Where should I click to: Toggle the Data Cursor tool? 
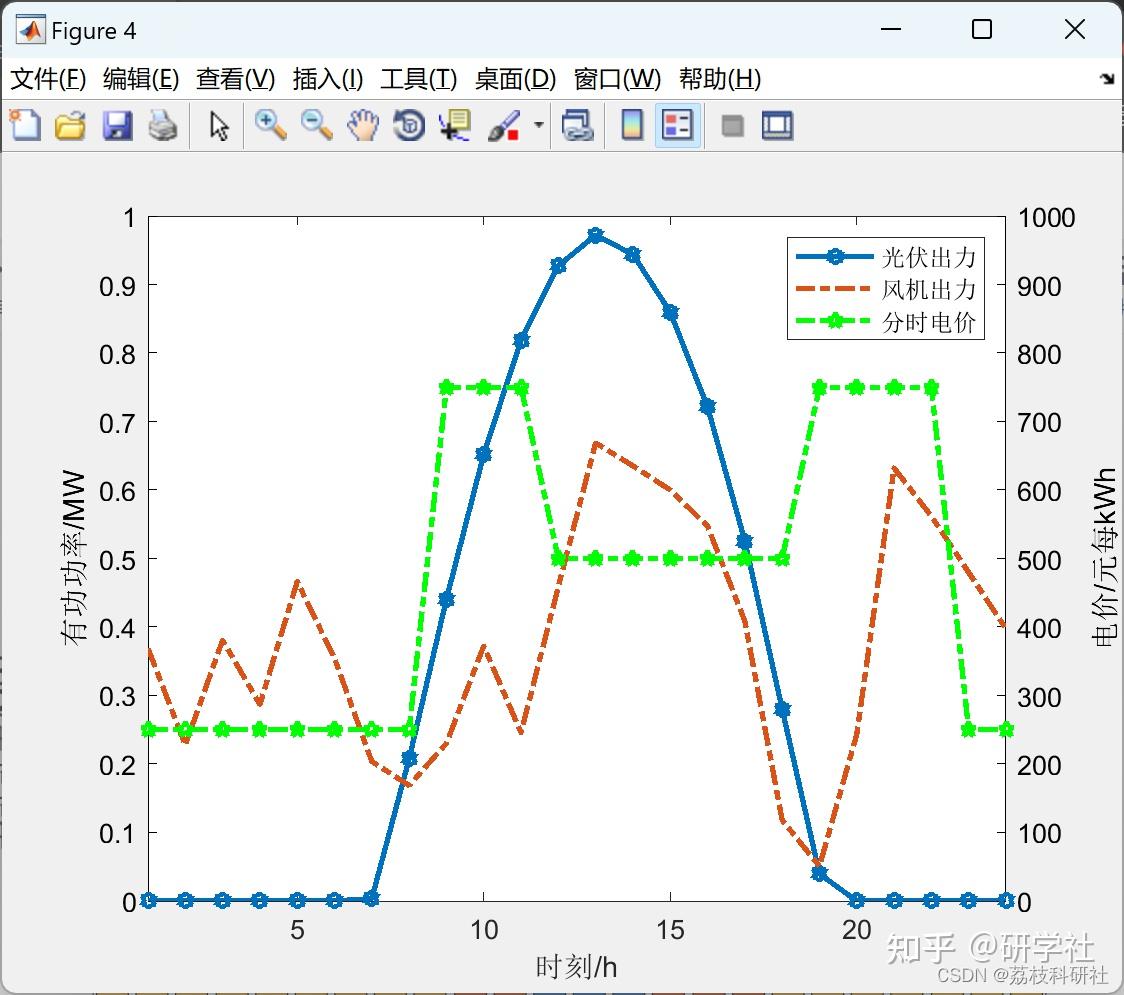[454, 125]
